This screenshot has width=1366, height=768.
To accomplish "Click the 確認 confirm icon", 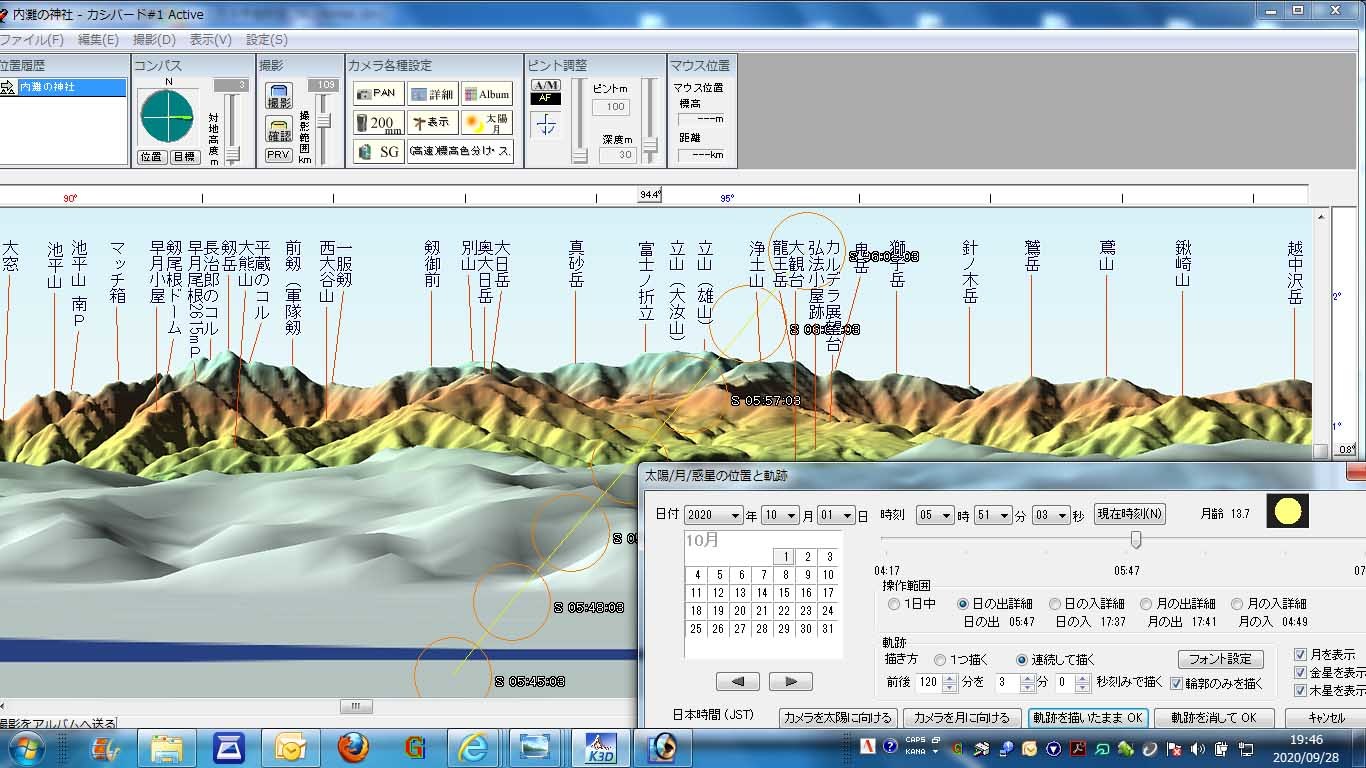I will pyautogui.click(x=279, y=129).
